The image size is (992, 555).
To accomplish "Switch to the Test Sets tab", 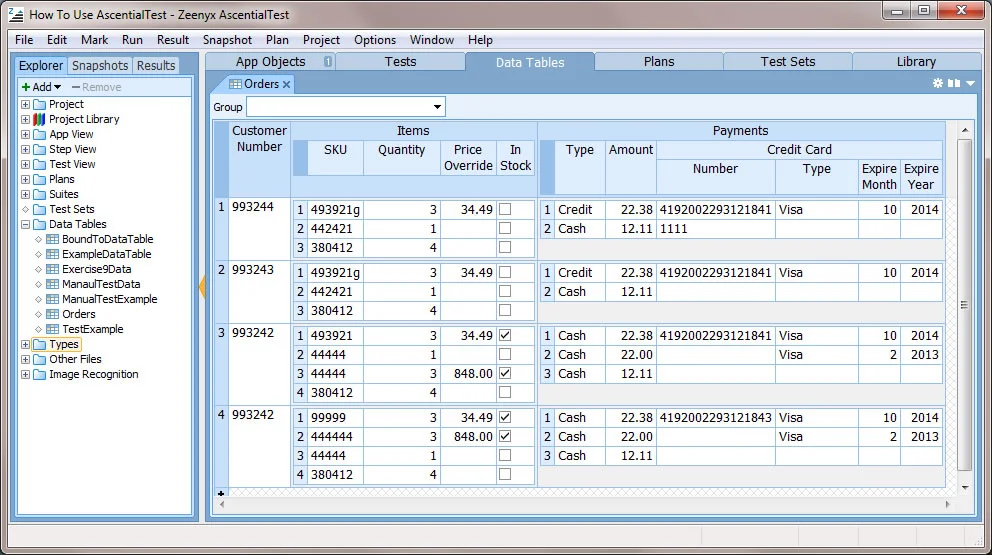I will click(x=788, y=61).
